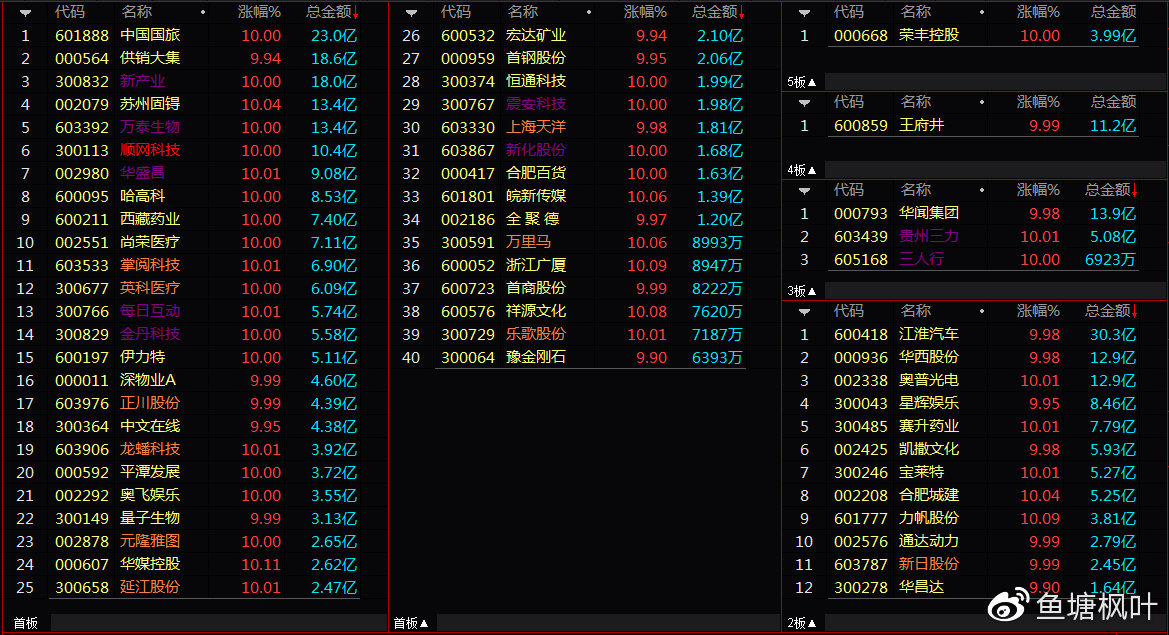The height and width of the screenshot is (635, 1169).
Task: Select stock 供销大集
Action: click(x=151, y=58)
